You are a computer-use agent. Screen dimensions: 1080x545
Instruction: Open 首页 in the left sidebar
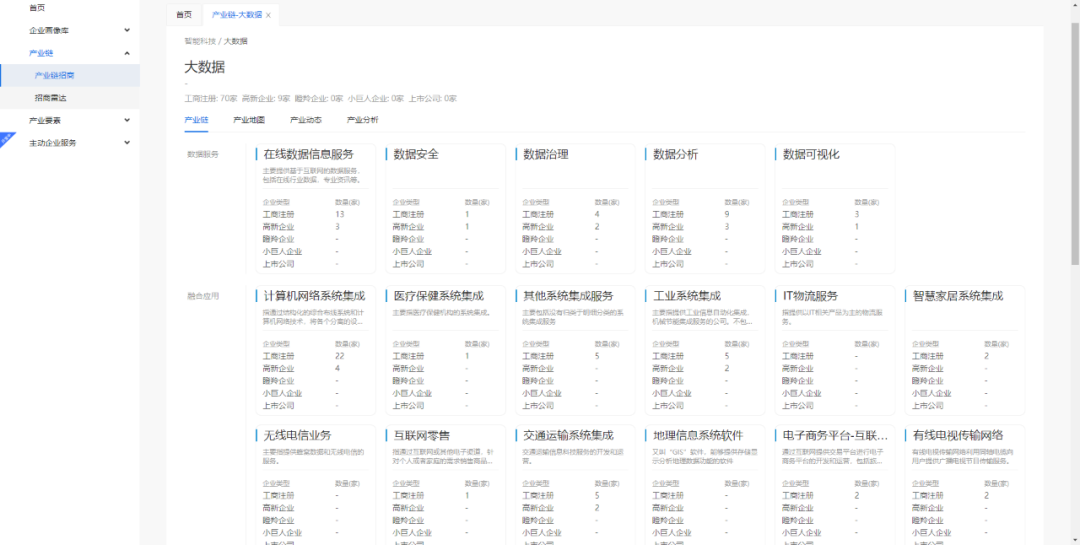point(38,8)
